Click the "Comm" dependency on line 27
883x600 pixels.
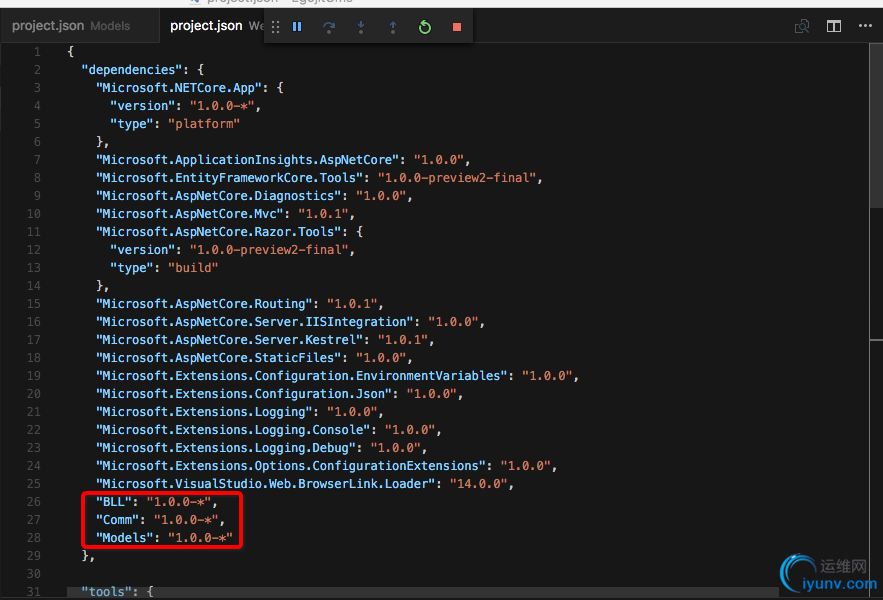tap(117, 520)
